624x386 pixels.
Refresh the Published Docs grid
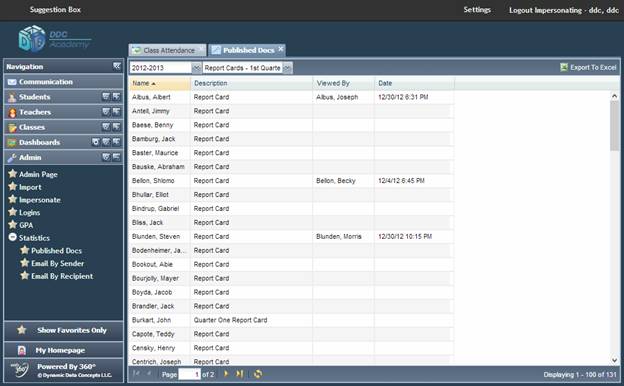pos(258,374)
